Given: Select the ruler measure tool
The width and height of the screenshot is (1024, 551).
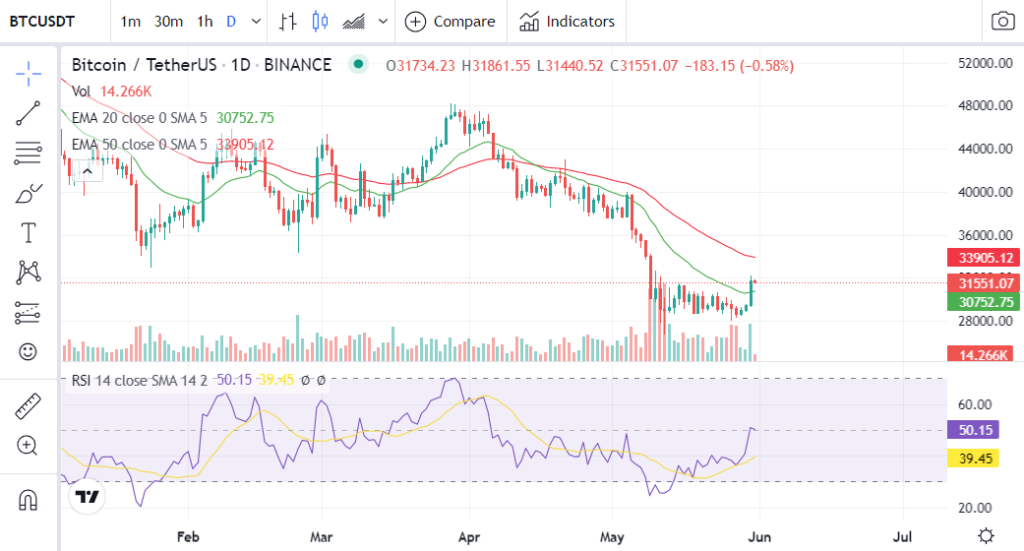Looking at the screenshot, I should coord(27,406).
